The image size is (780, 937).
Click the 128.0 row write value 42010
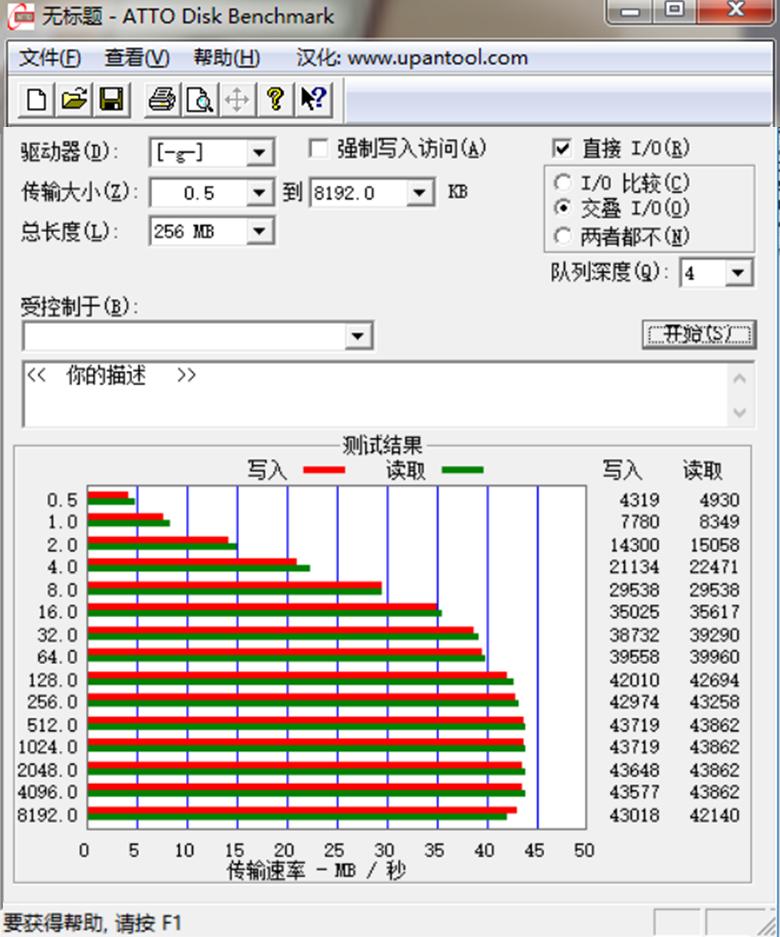pyautogui.click(x=634, y=680)
